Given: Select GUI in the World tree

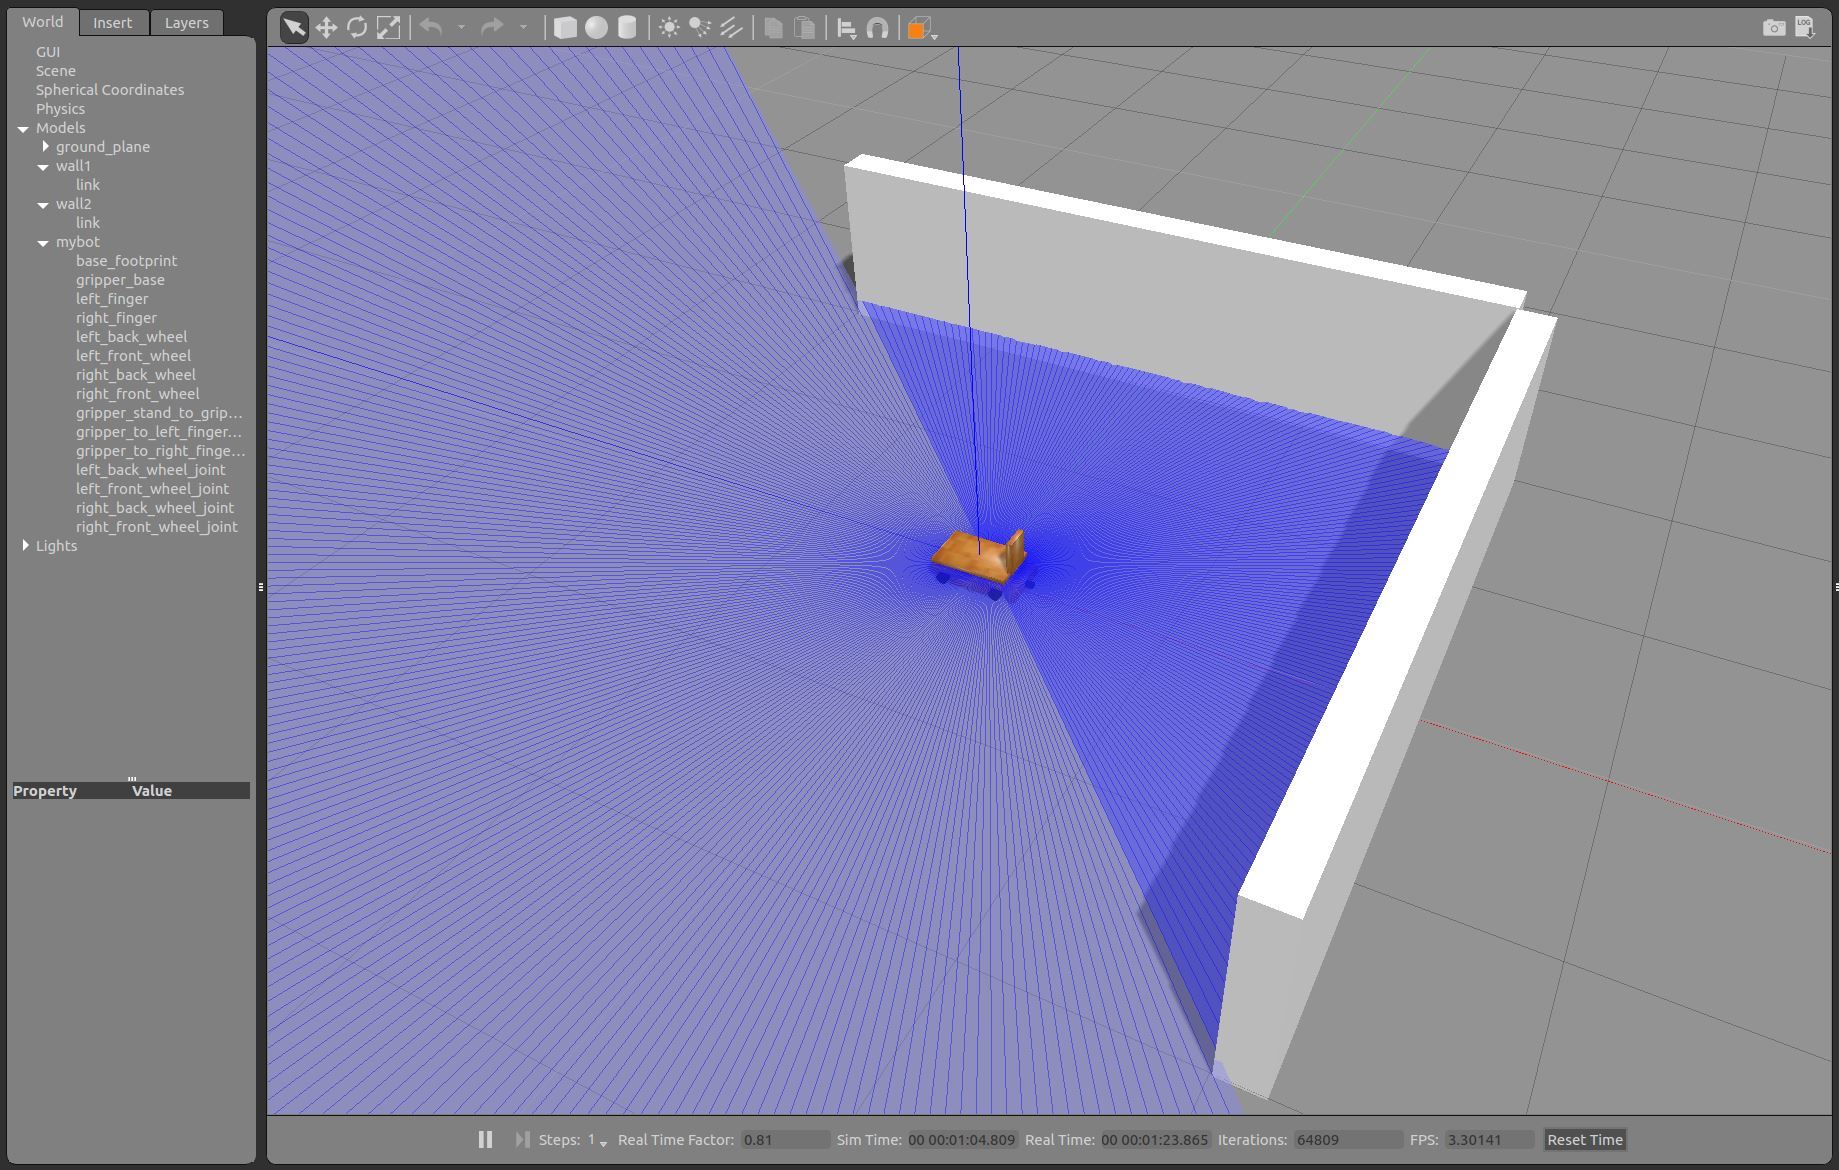Looking at the screenshot, I should tap(48, 52).
